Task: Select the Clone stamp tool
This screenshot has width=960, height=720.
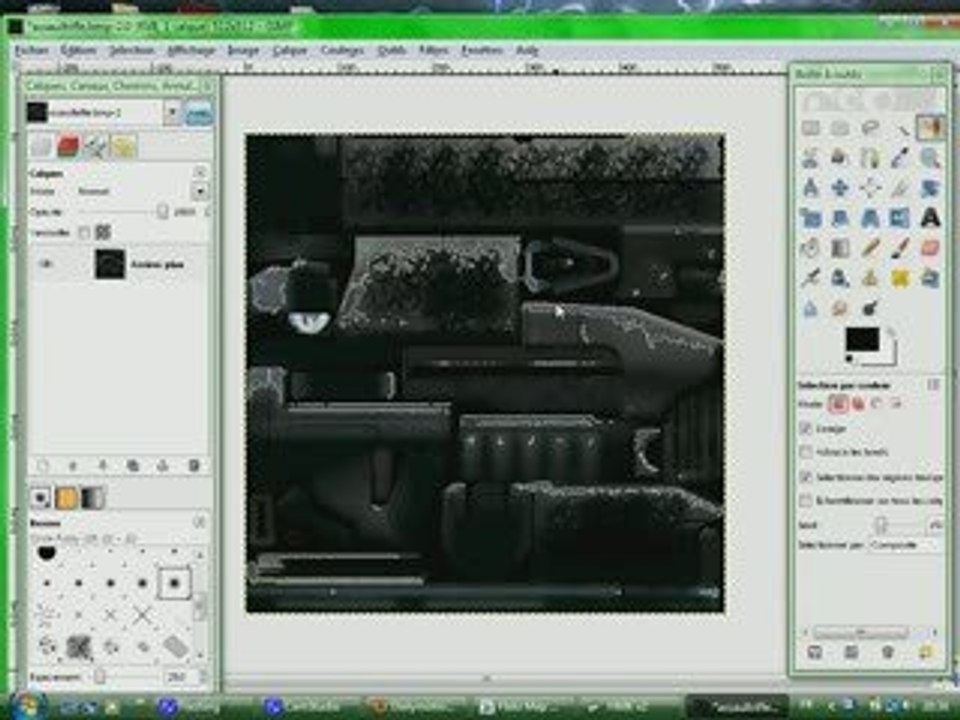Action: (870, 278)
